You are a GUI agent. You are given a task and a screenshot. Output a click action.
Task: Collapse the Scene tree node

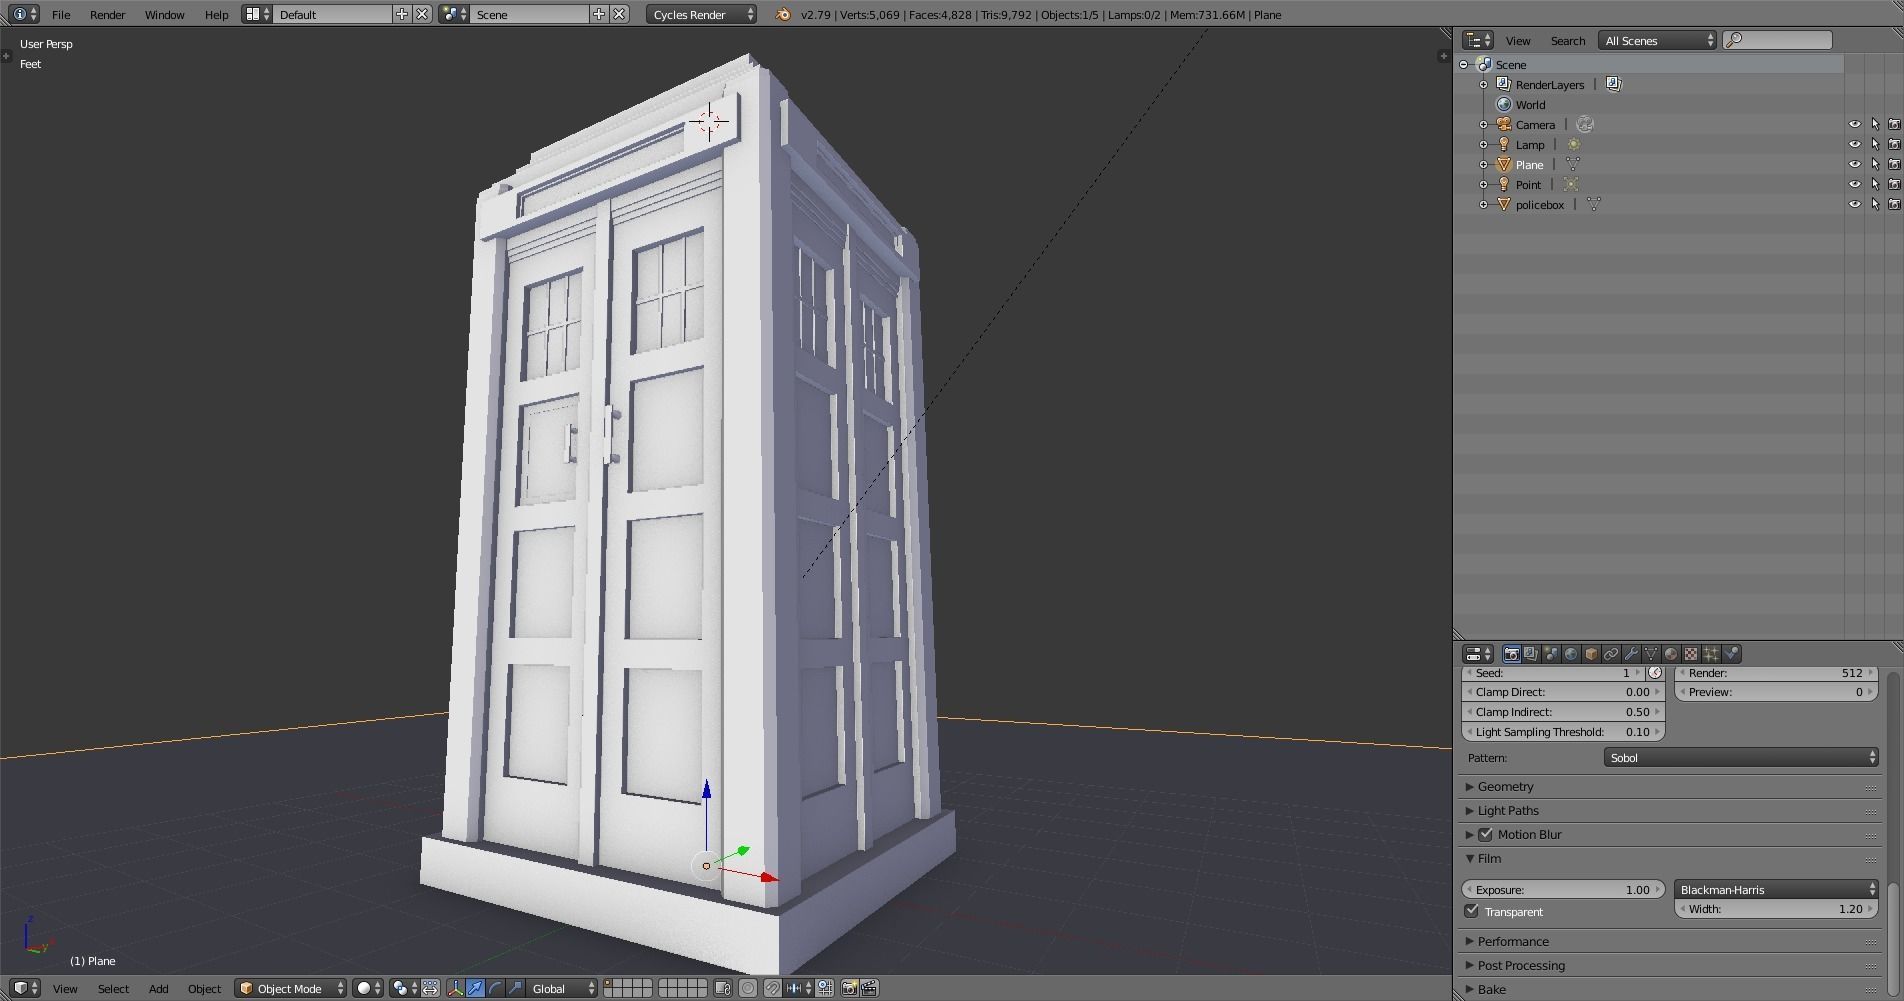point(1464,64)
